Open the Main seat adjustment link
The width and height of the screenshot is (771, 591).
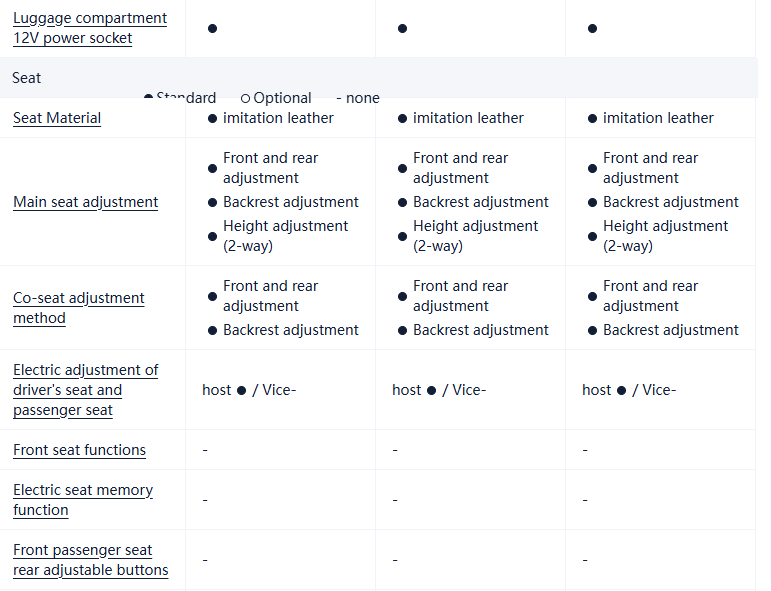click(86, 202)
